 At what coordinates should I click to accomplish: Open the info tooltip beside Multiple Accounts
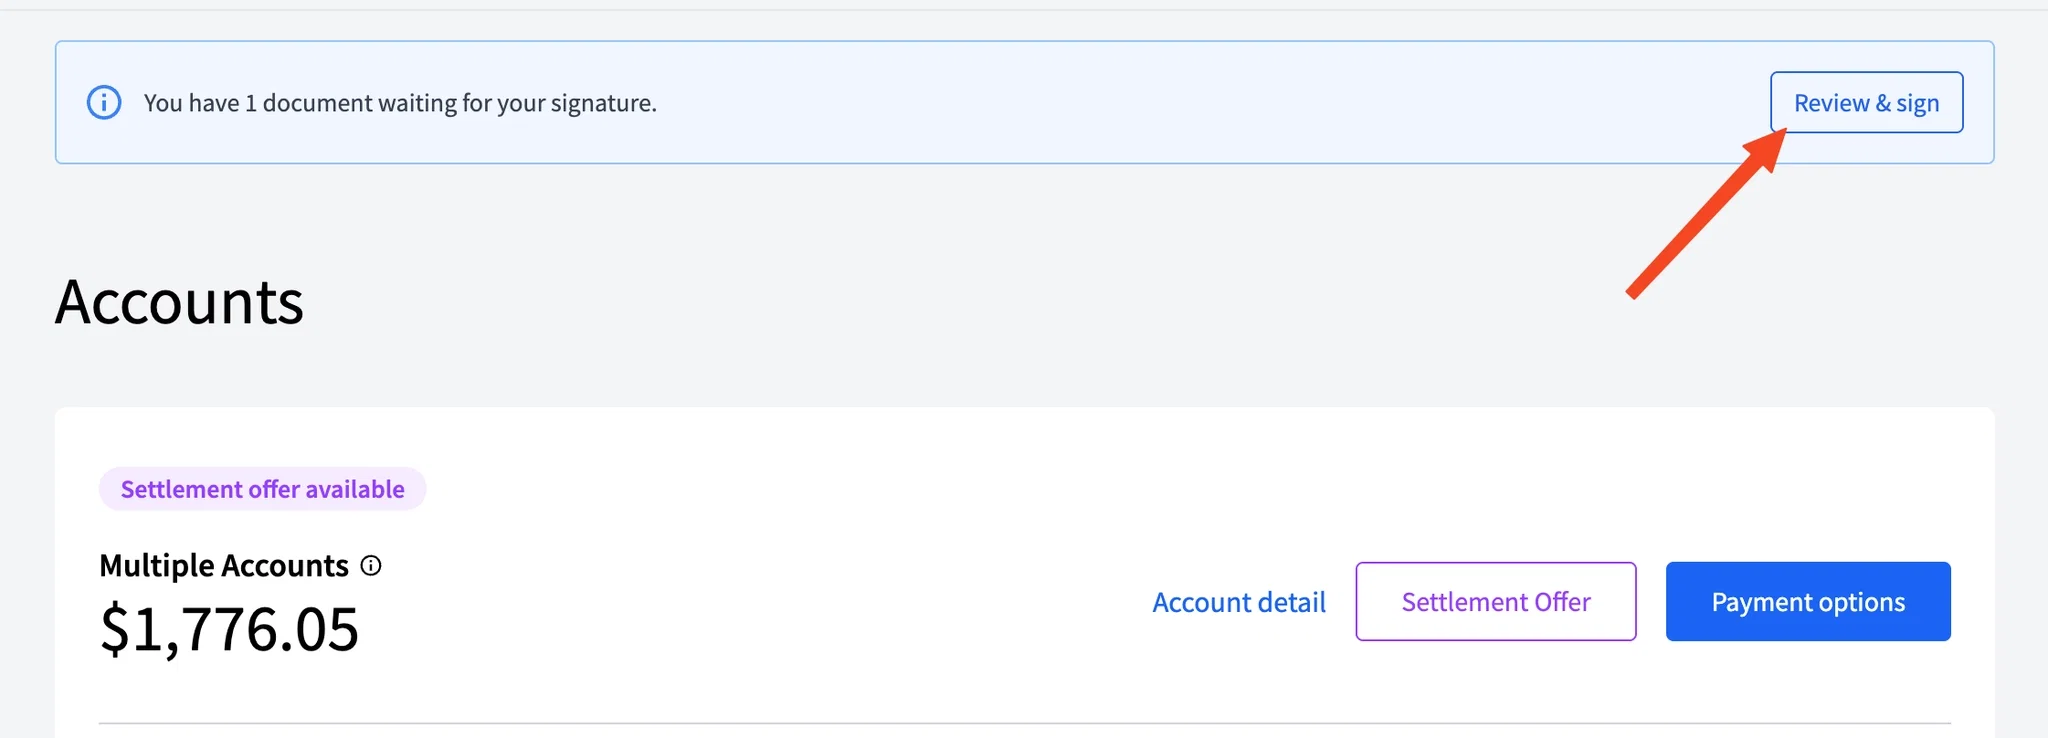[x=371, y=566]
